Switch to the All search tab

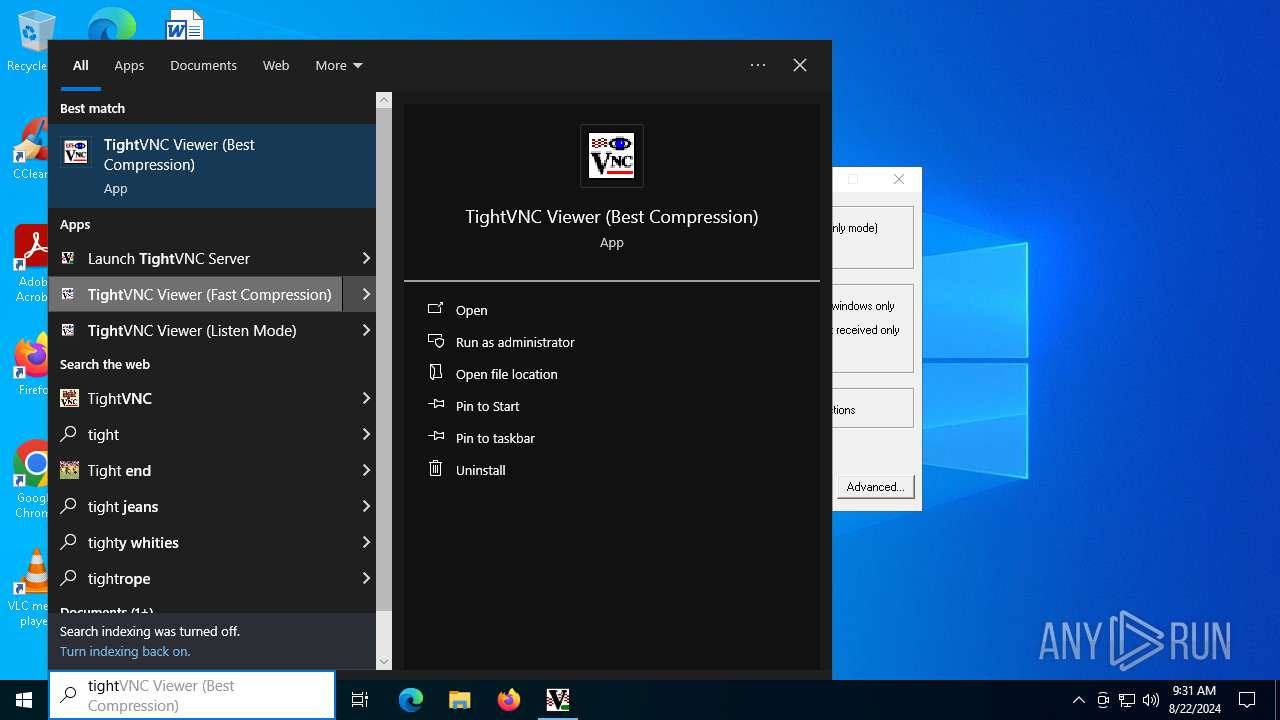(x=81, y=65)
